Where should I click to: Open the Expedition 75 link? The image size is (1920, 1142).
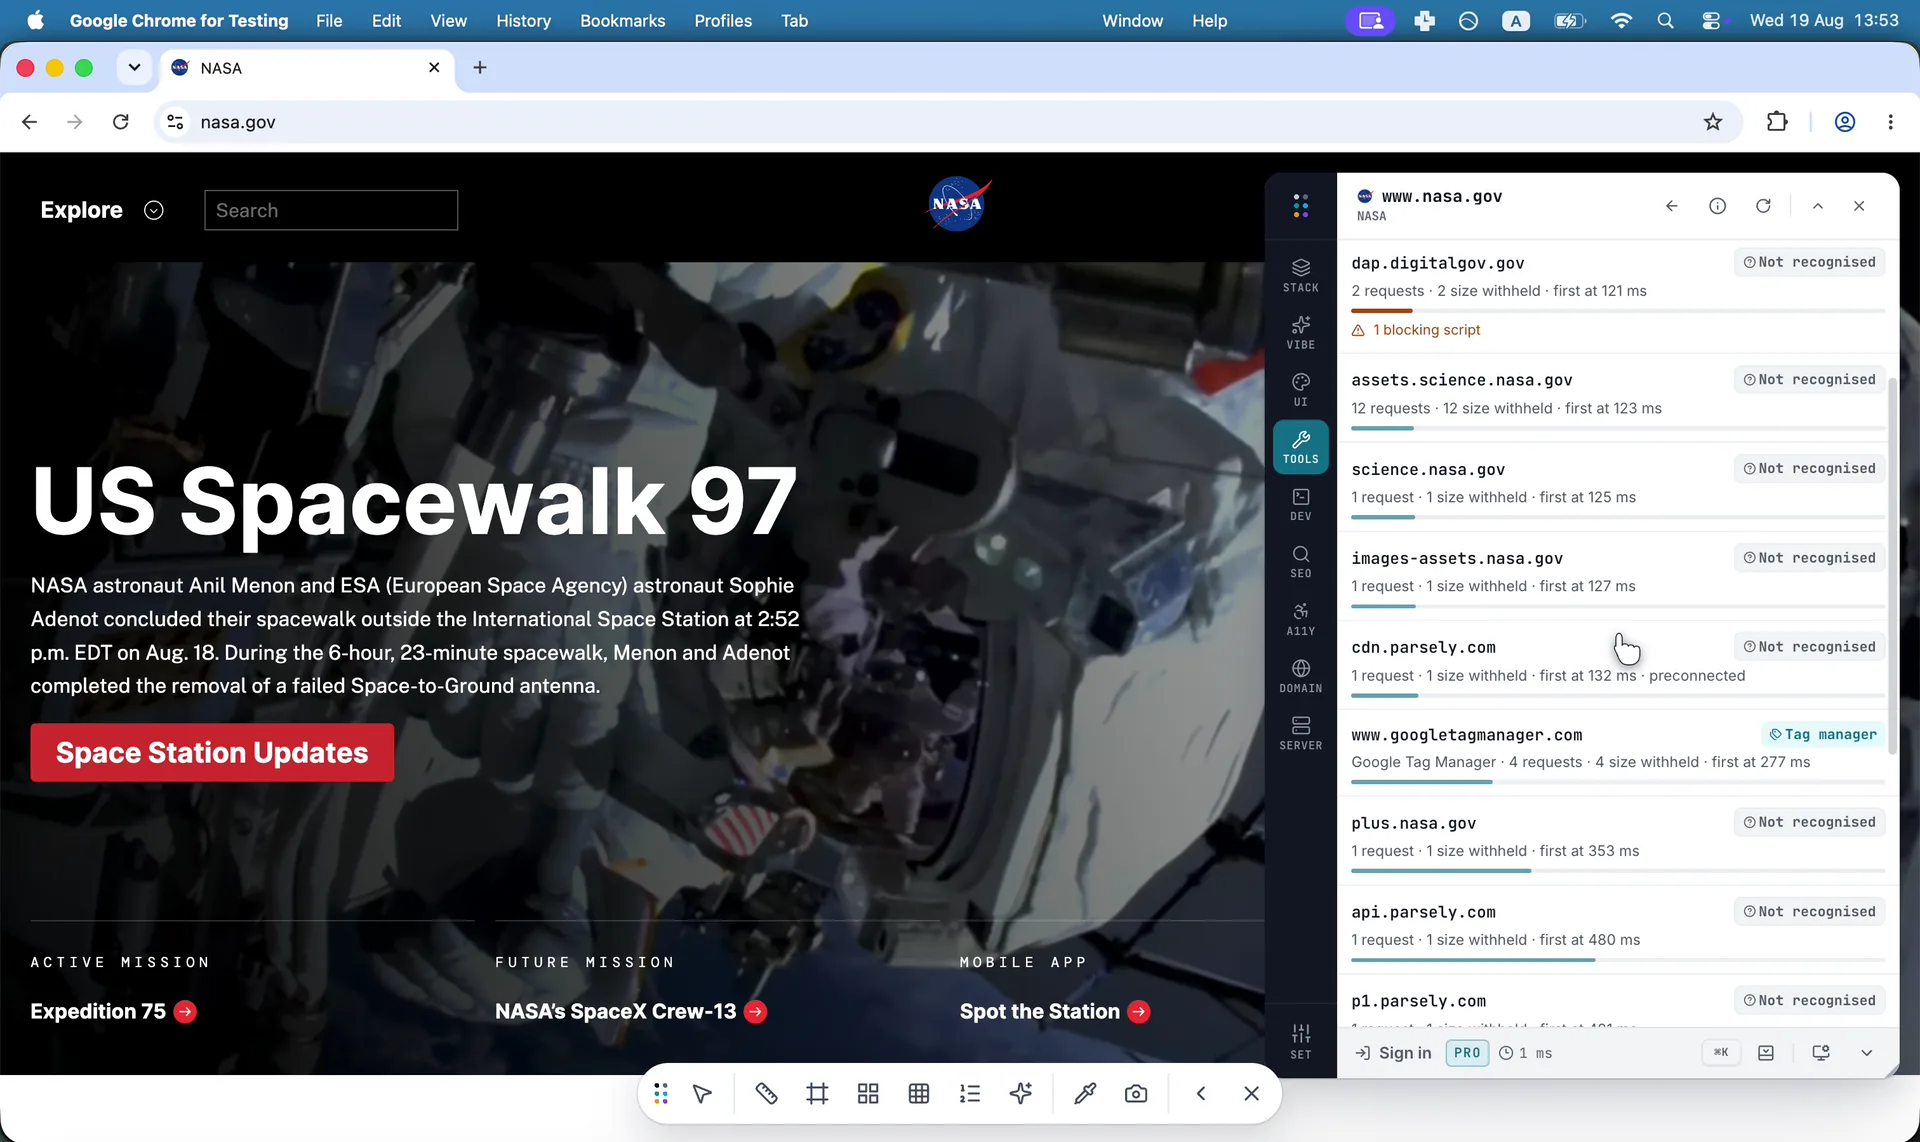coord(113,1012)
